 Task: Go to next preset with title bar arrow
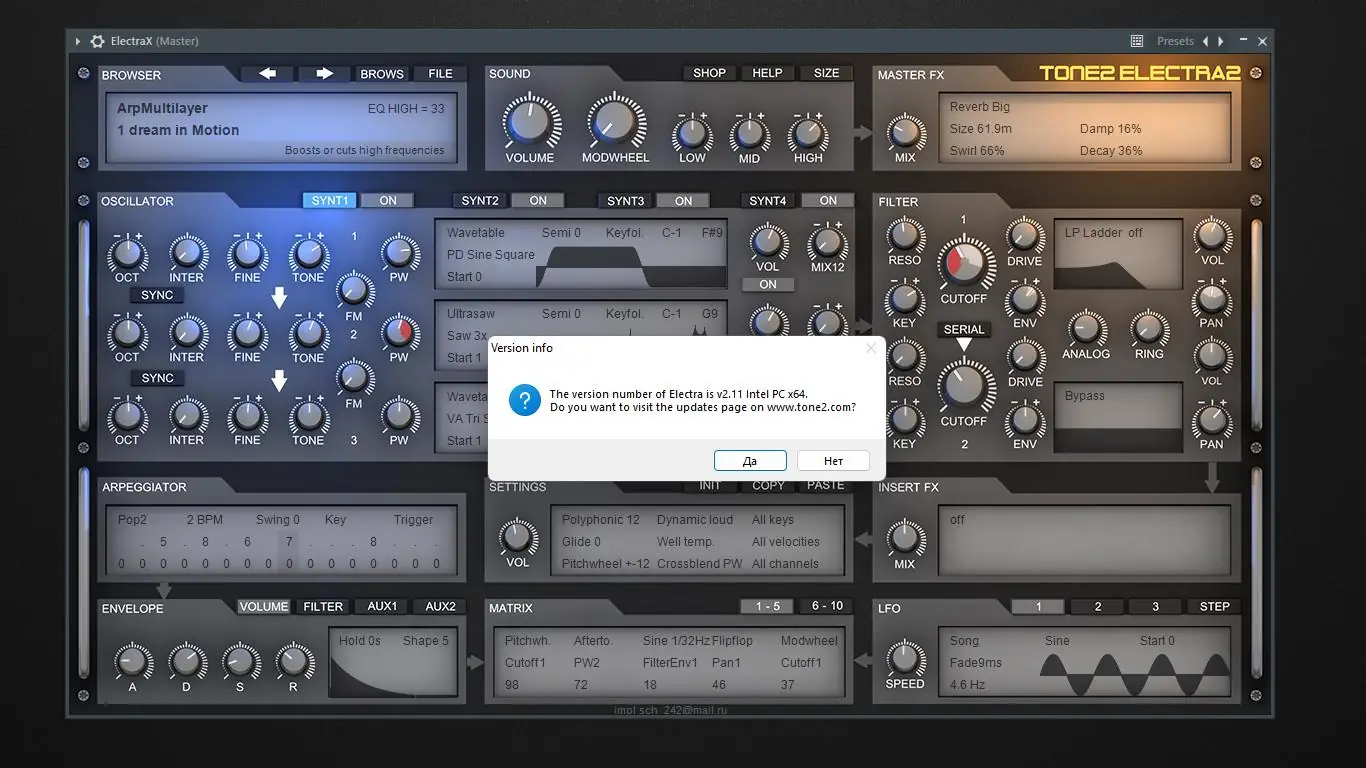point(1221,41)
